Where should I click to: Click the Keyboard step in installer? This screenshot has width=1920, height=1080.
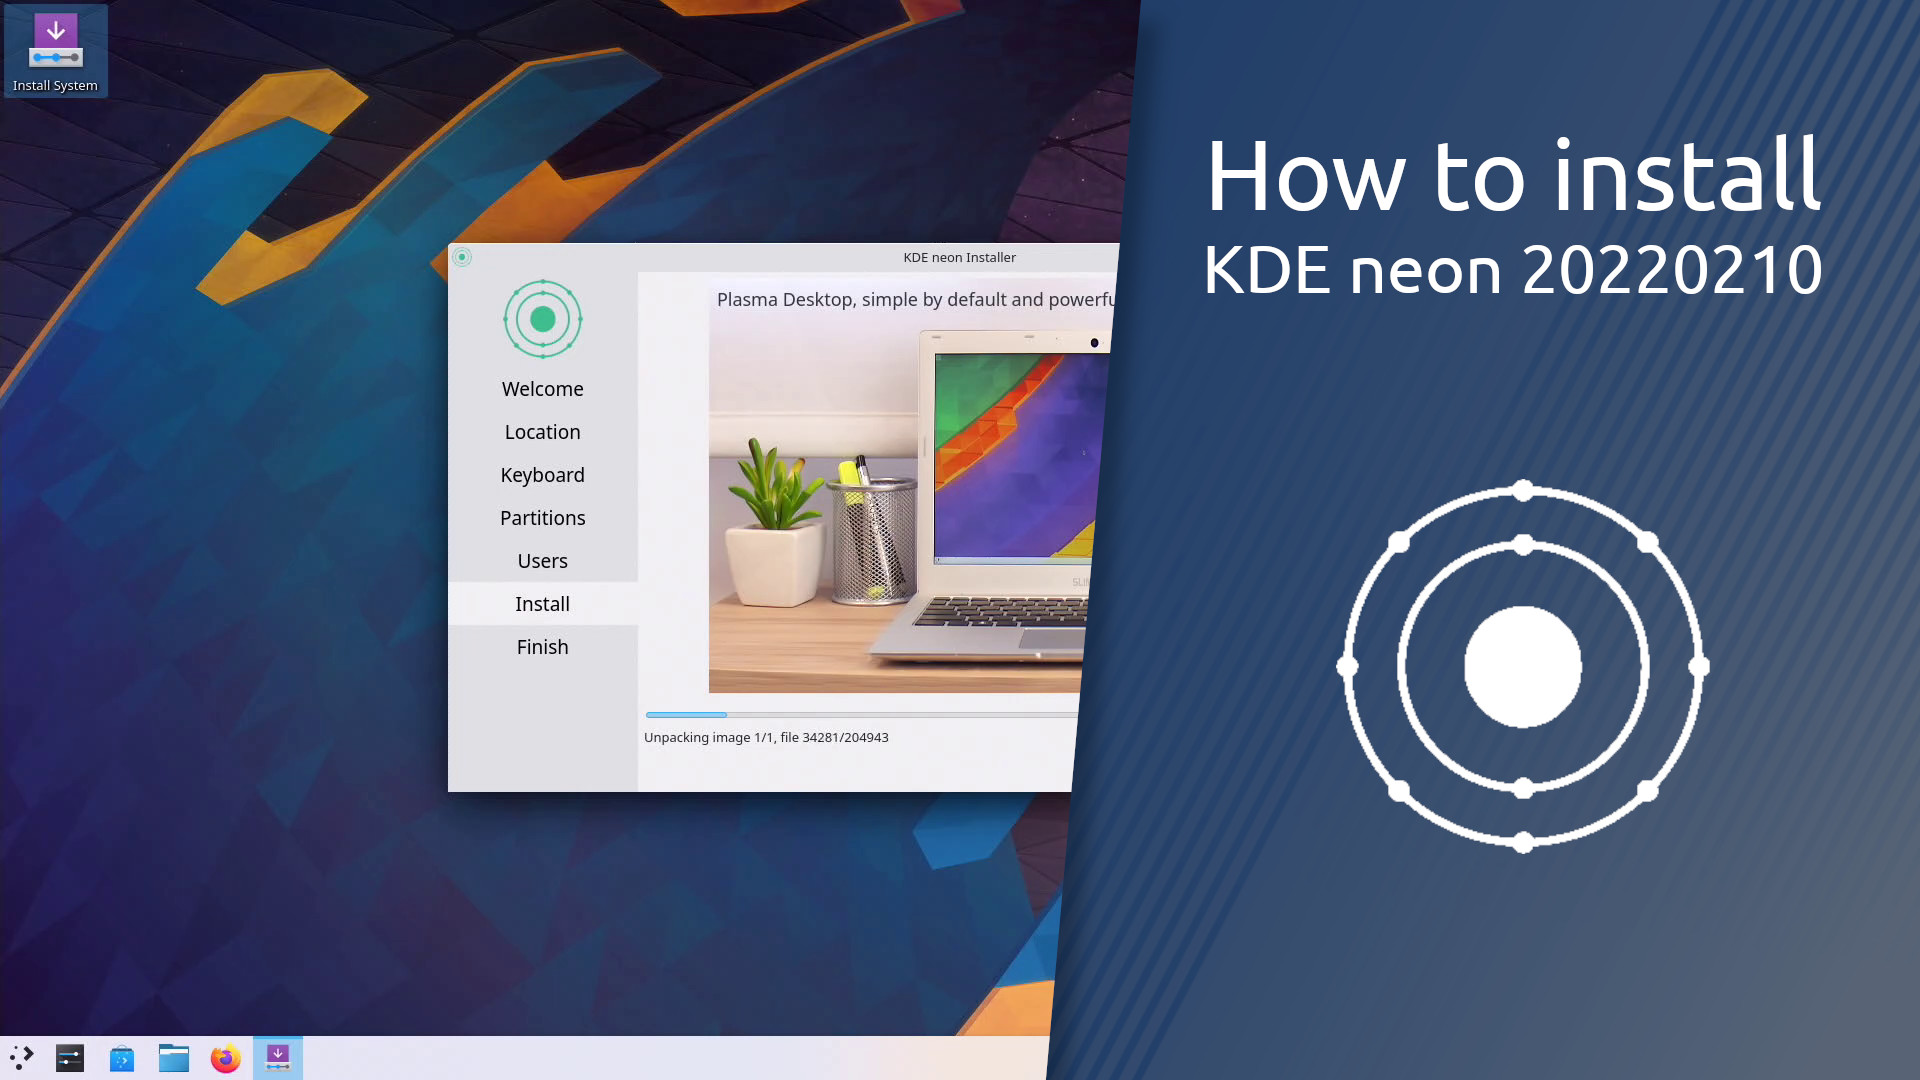click(542, 473)
